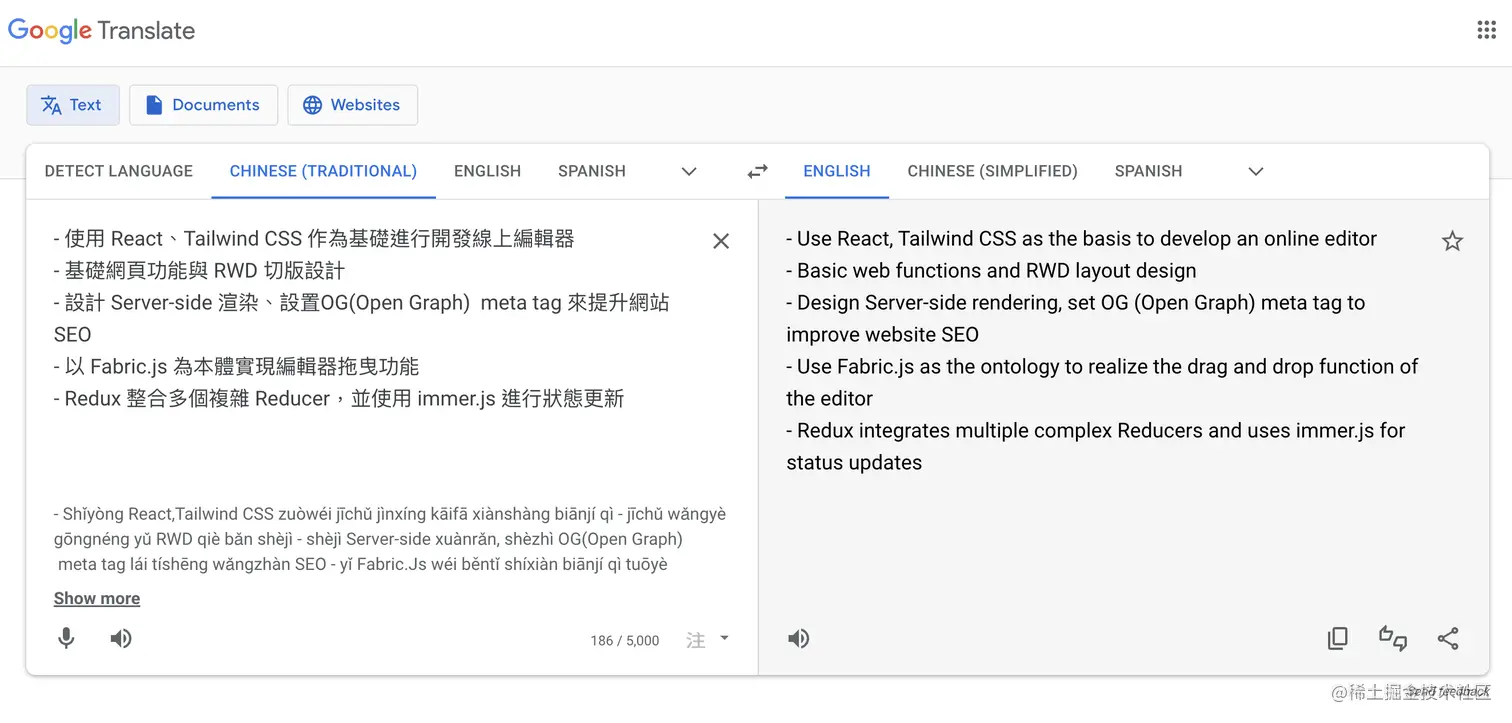1512x723 pixels.
Task: Select Chinese (Simplified) target tab
Action: click(993, 171)
